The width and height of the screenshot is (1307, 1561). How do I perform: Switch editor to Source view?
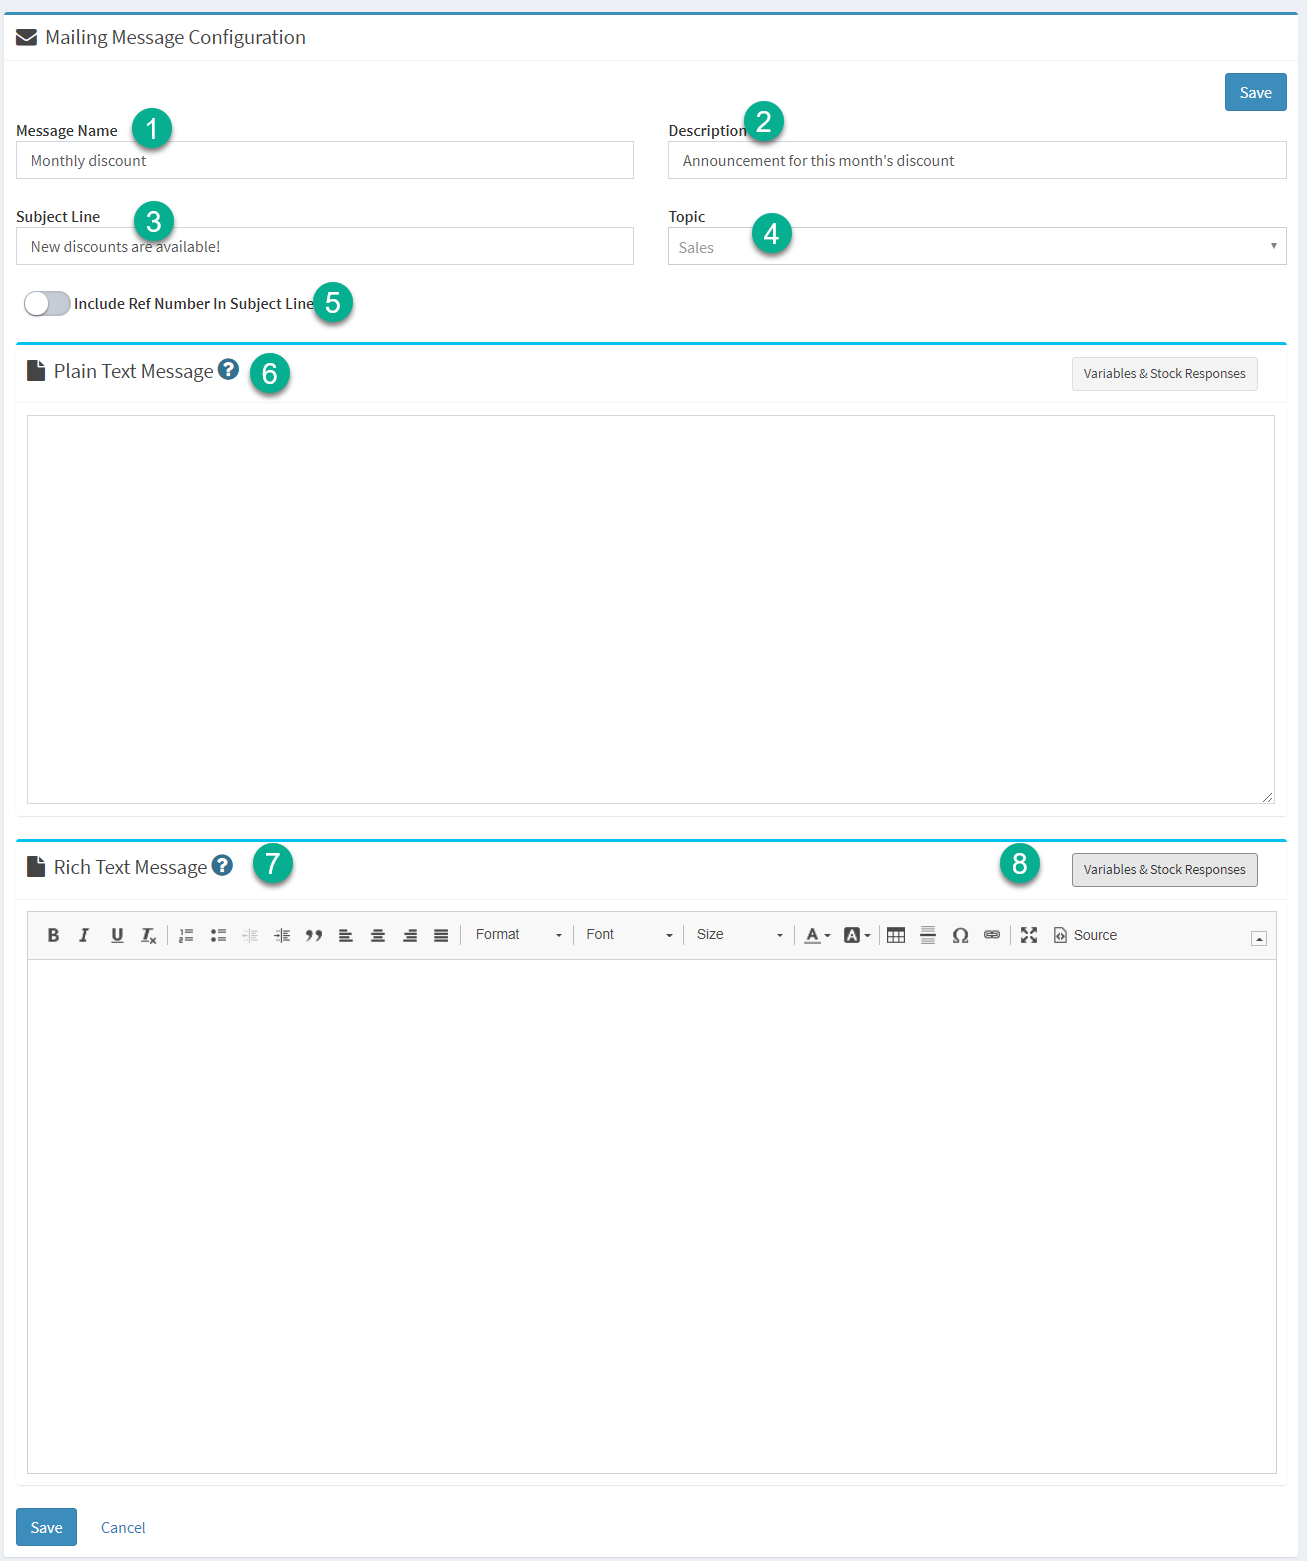pyautogui.click(x=1085, y=935)
